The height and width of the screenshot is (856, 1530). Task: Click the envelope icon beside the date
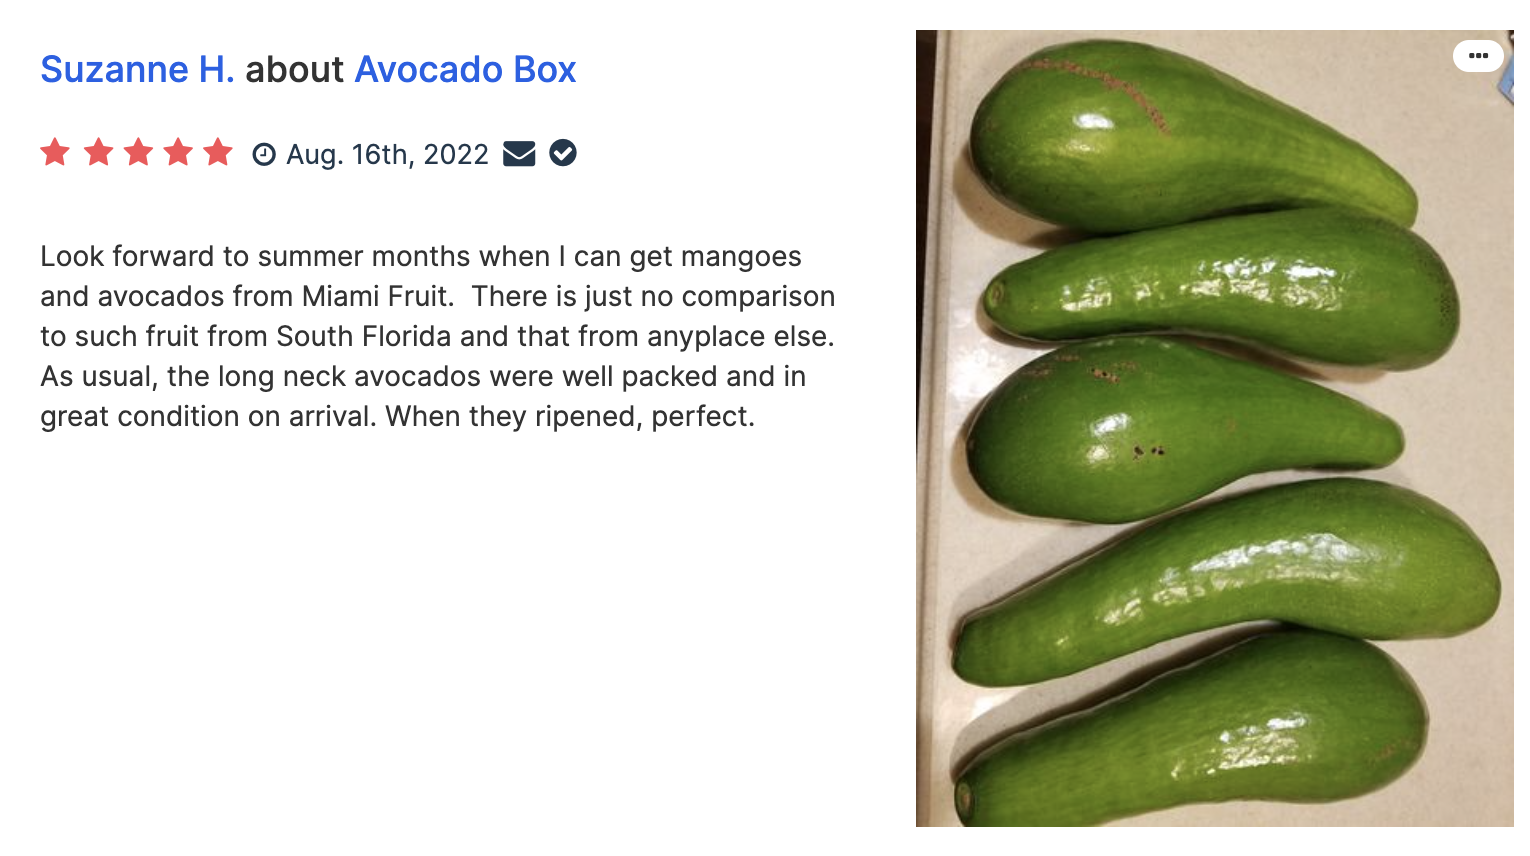pyautogui.click(x=519, y=153)
